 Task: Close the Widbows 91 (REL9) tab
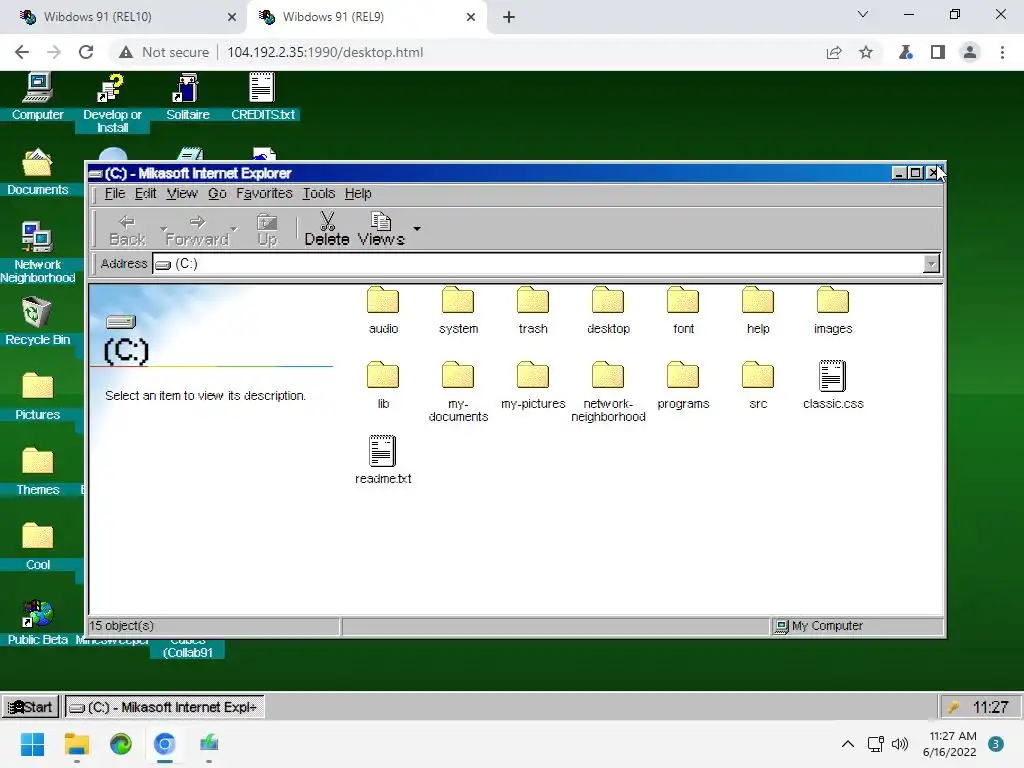pyautogui.click(x=471, y=17)
